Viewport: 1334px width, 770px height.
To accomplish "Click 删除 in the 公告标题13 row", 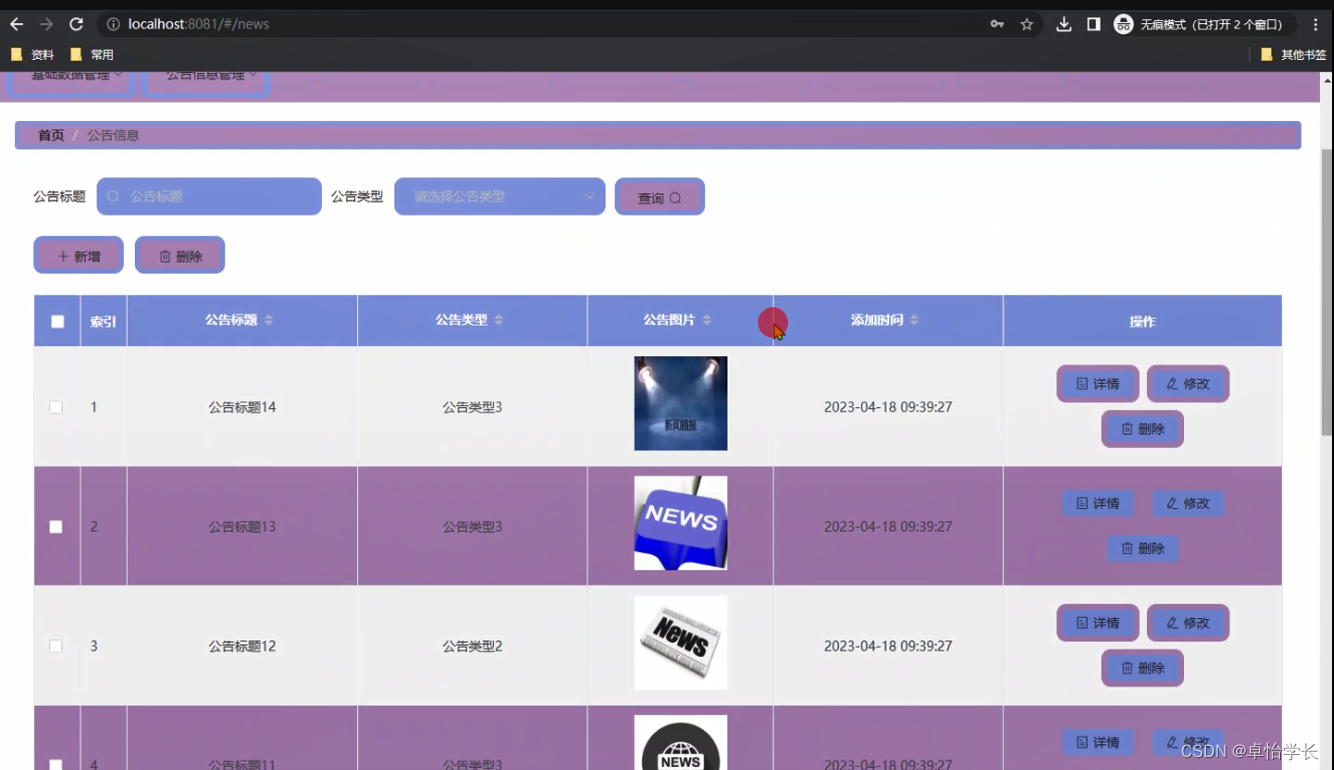I will click(x=1143, y=548).
